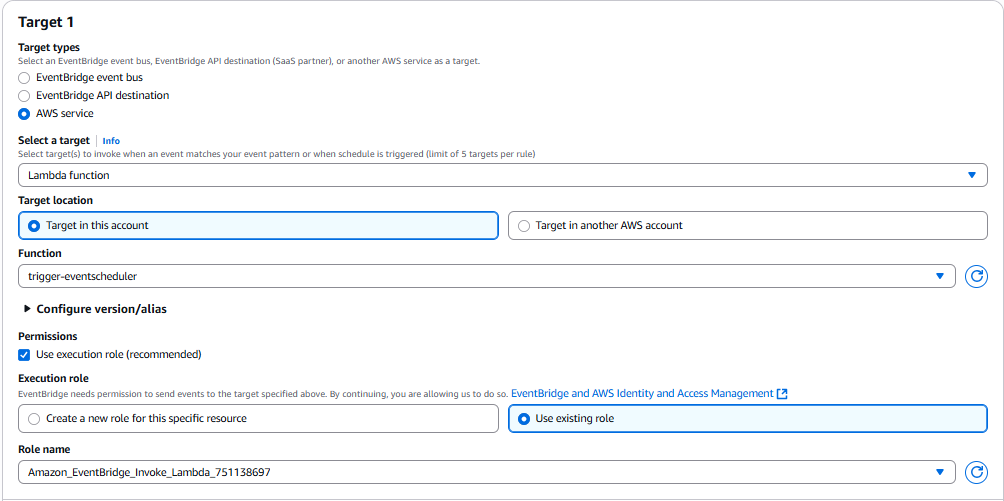Image resolution: width=1004 pixels, height=501 pixels.
Task: Select Create a new role option
Action: [x=35, y=419]
